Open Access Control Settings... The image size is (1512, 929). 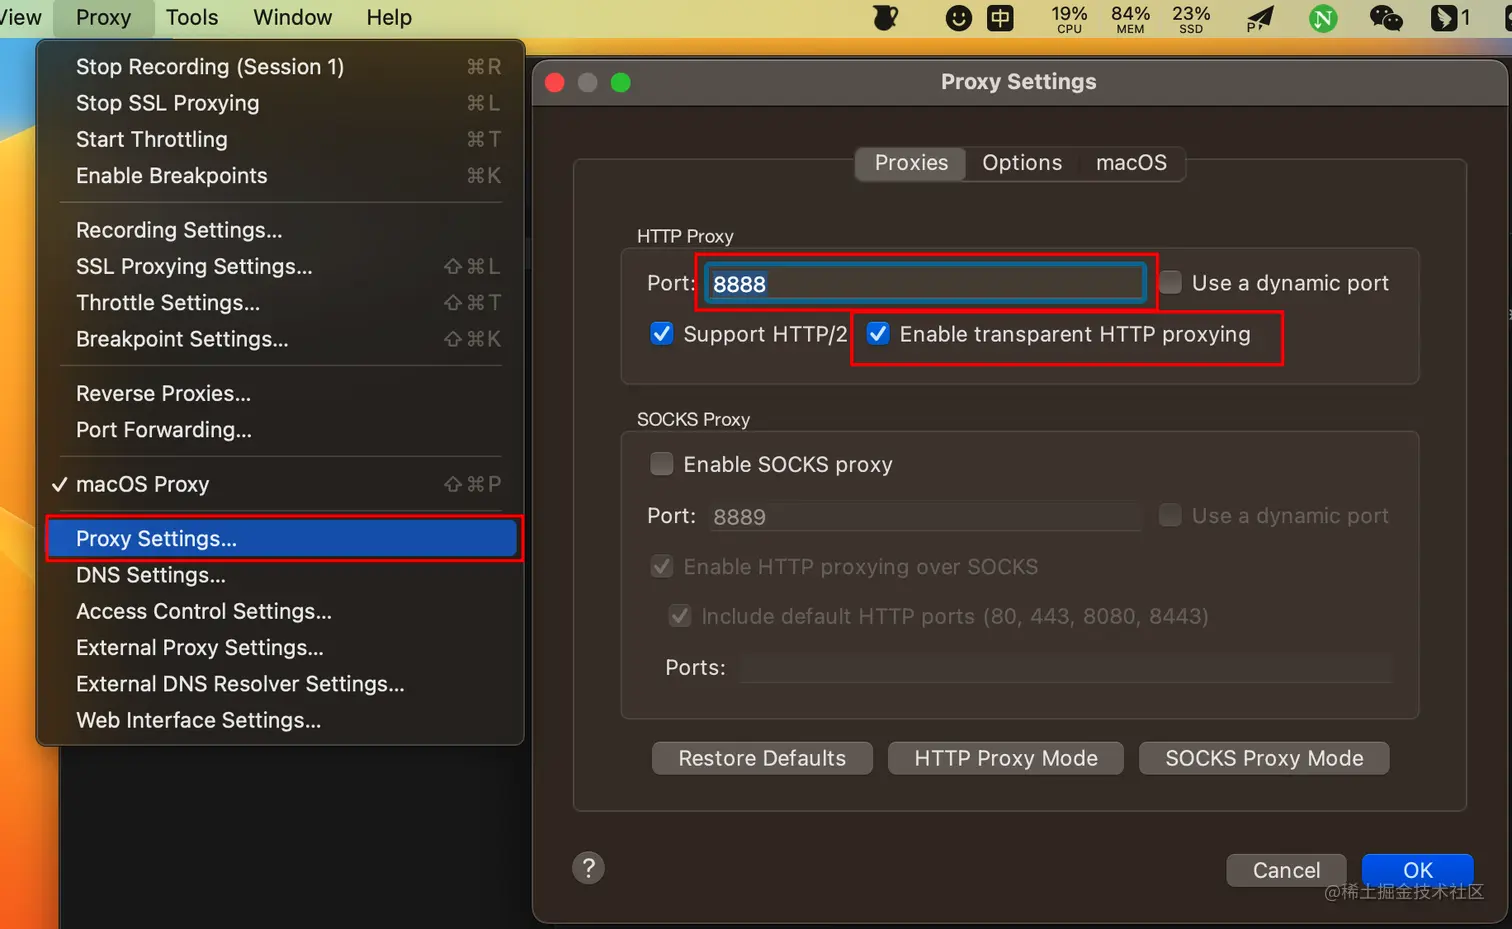281,611
